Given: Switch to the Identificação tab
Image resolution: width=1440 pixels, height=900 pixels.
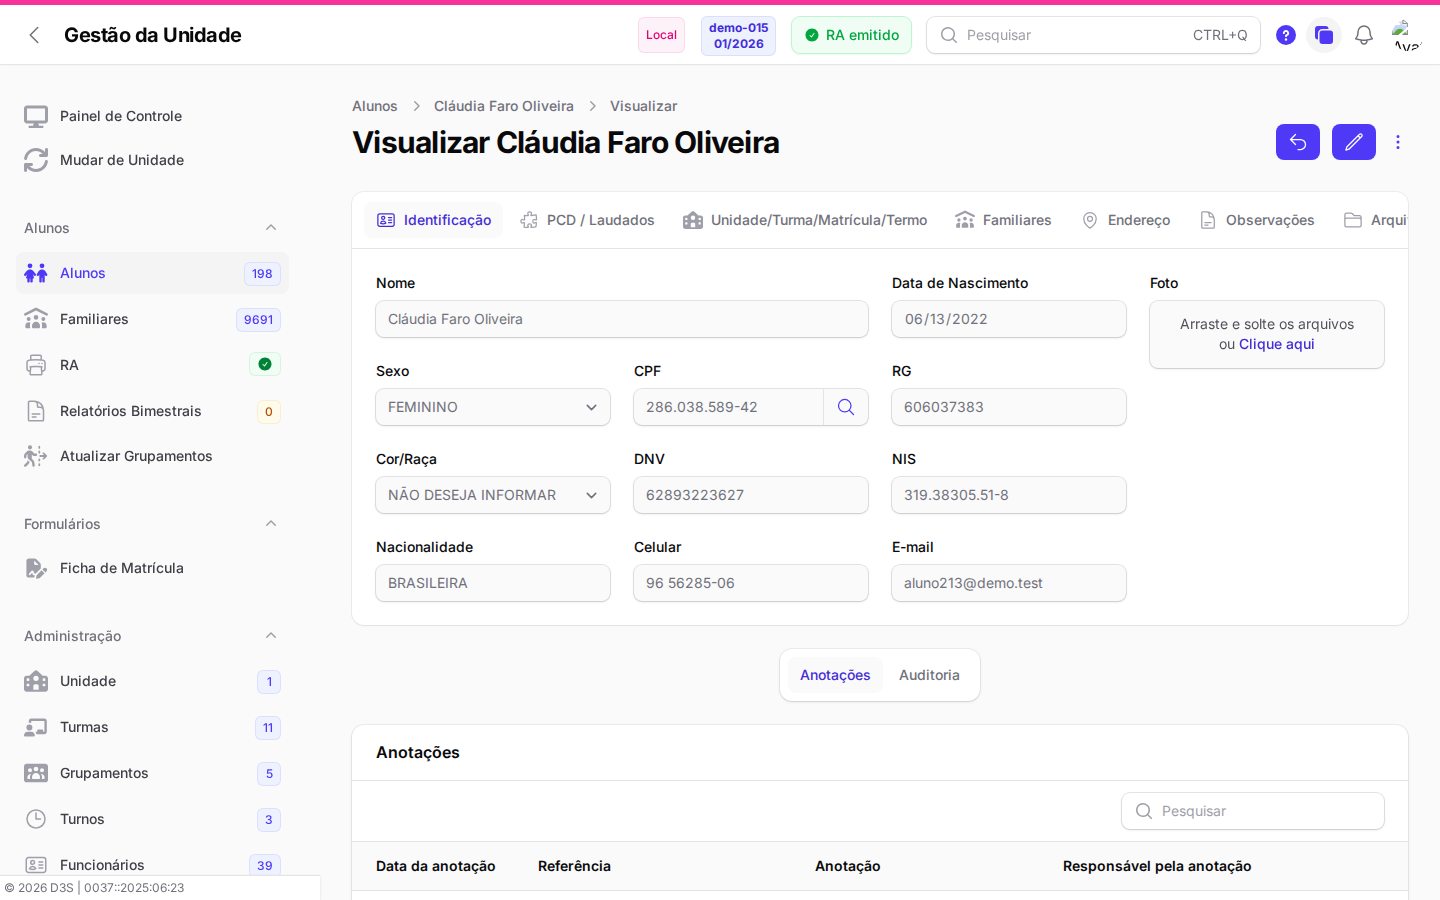Looking at the screenshot, I should [x=434, y=220].
